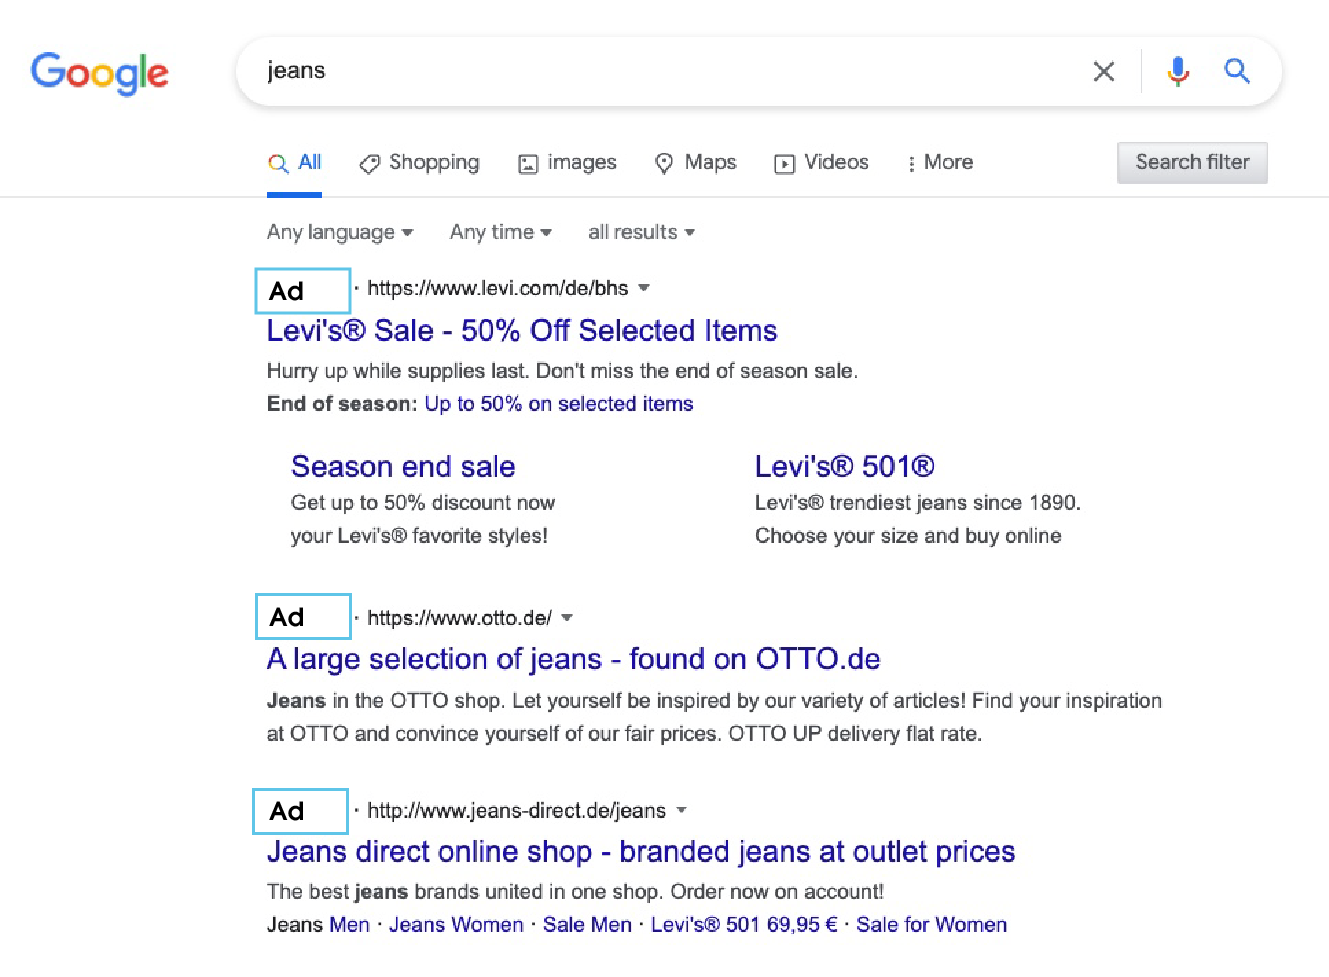The height and width of the screenshot is (977, 1329).
Task: Open 'Up to 50% on selected items' link
Action: point(559,404)
